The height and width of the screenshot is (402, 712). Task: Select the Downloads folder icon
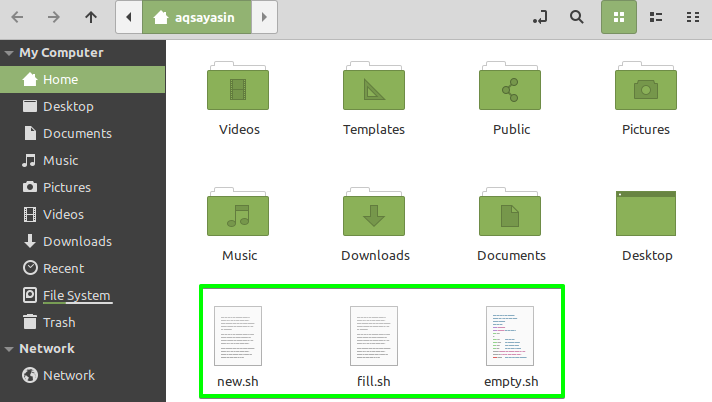pyautogui.click(x=374, y=212)
